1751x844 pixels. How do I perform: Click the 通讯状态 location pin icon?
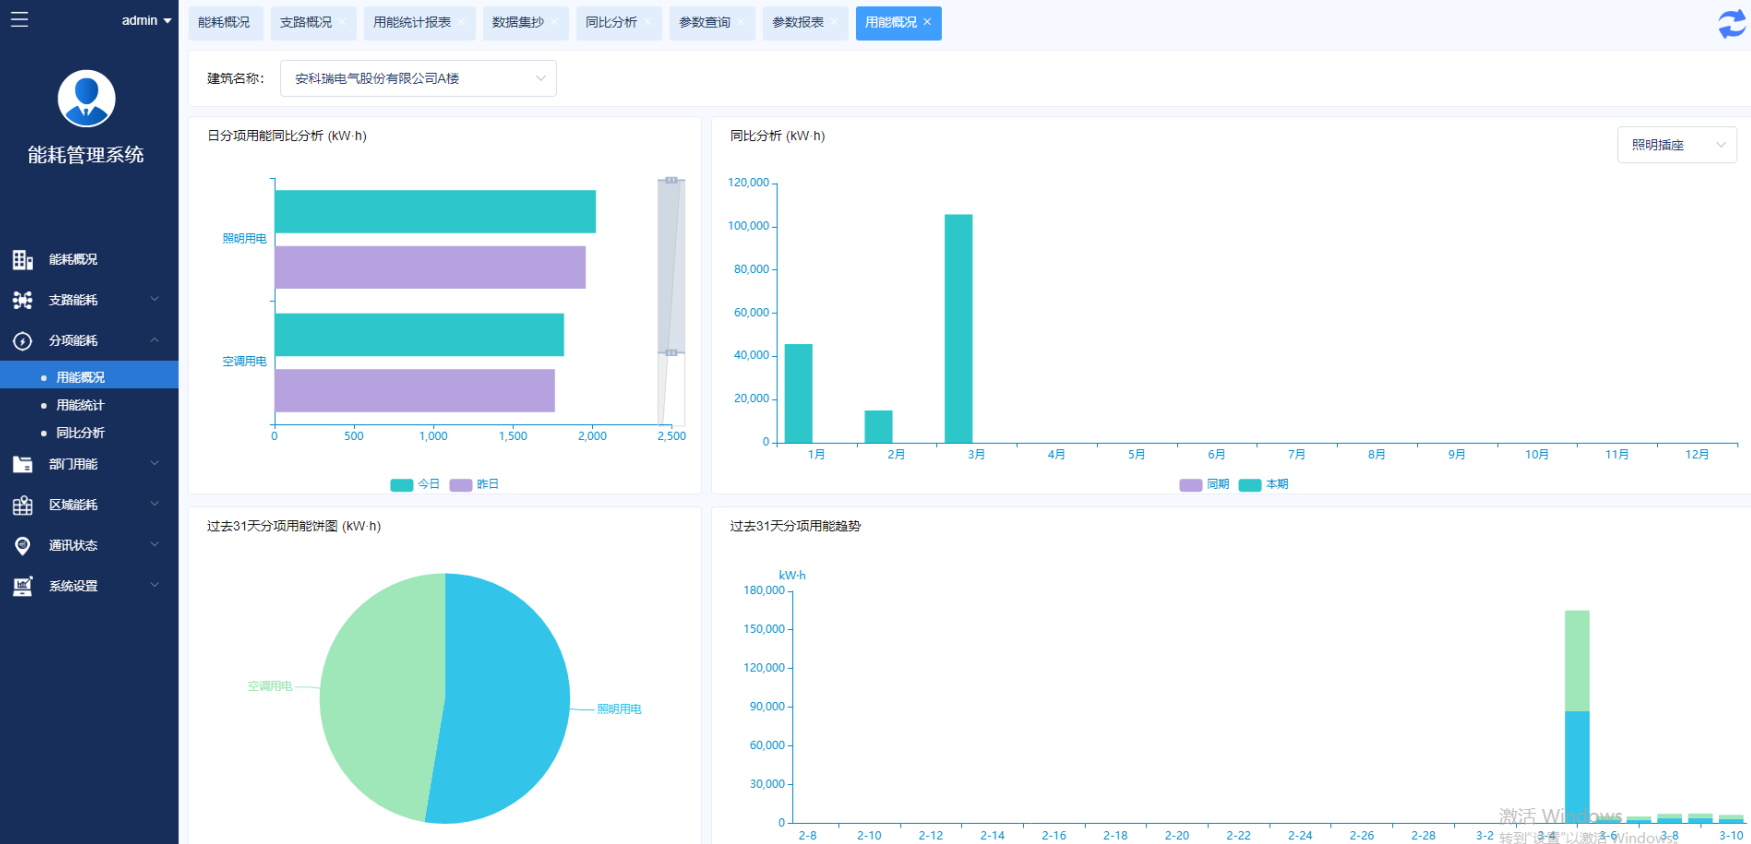22,546
